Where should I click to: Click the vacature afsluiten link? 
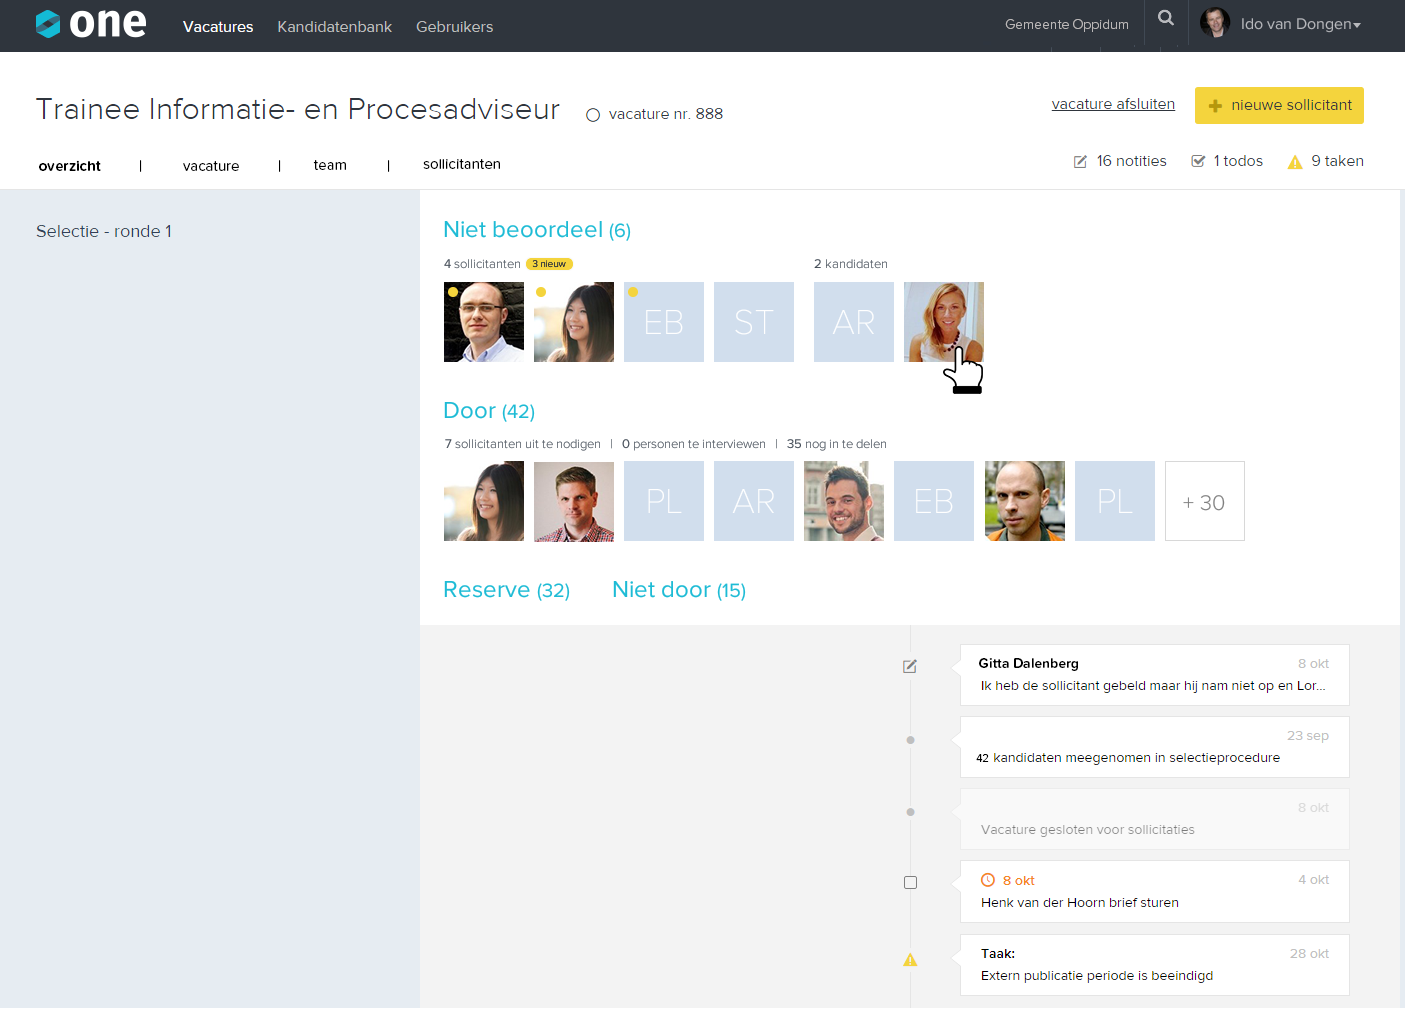click(x=1113, y=104)
